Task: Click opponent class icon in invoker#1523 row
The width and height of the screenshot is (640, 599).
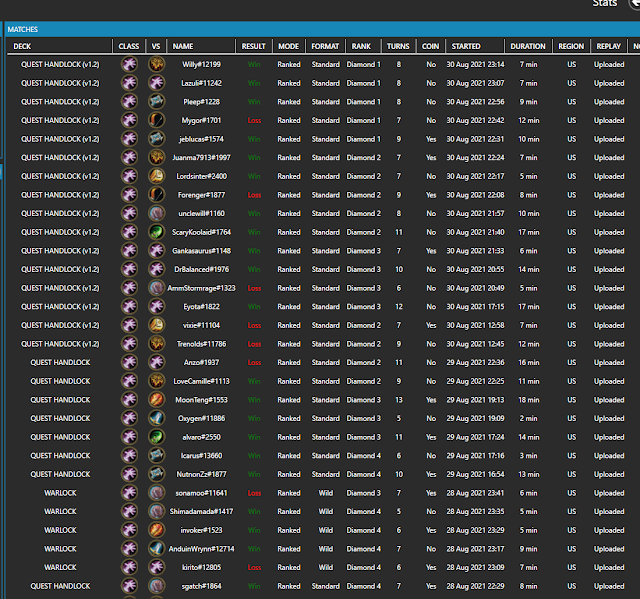Action: click(156, 530)
